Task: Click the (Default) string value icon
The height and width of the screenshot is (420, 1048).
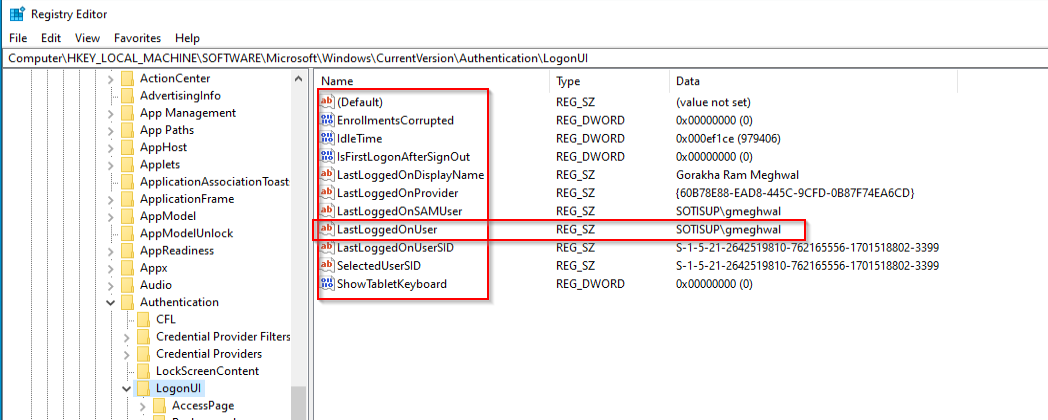Action: coord(328,102)
